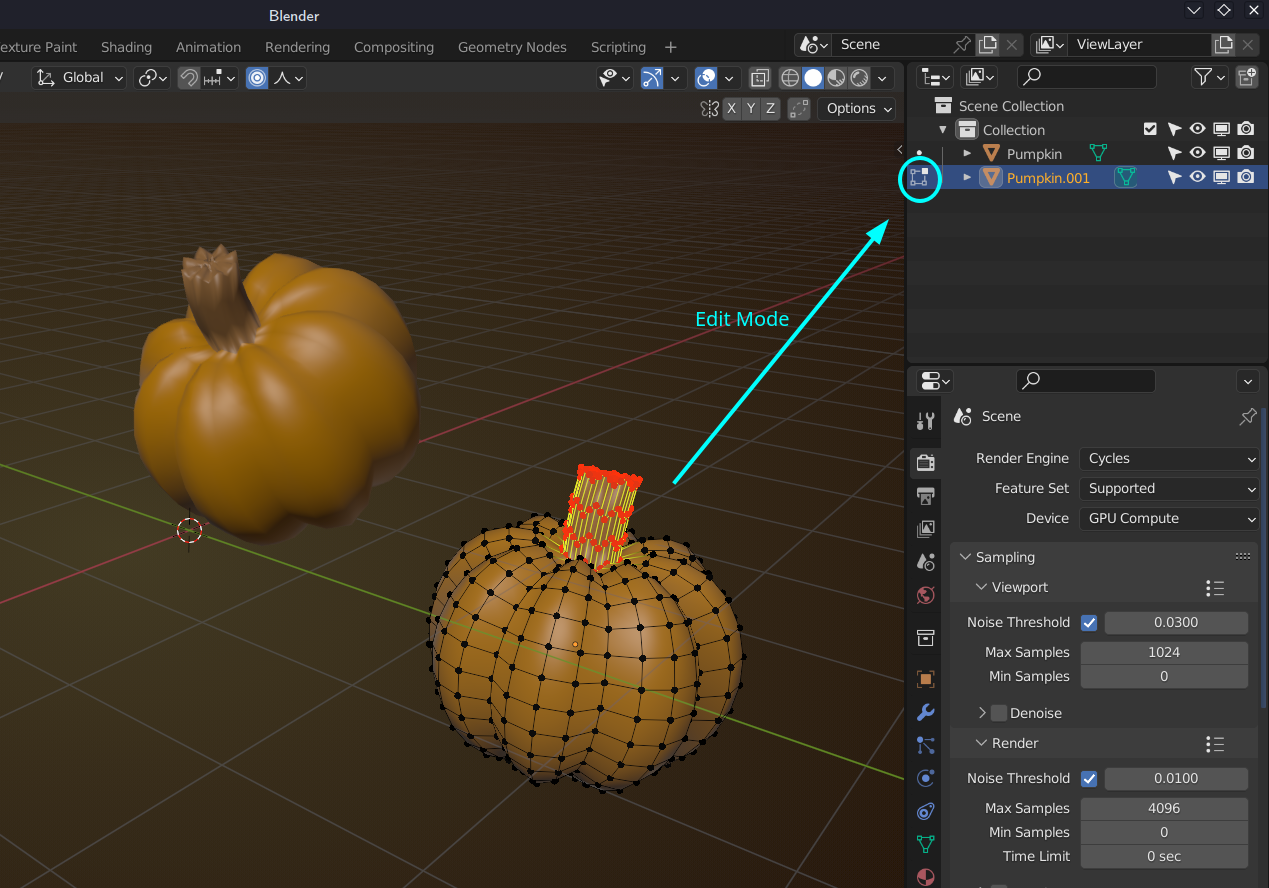Toggle X axis mirror button
The image size is (1269, 888).
click(732, 108)
